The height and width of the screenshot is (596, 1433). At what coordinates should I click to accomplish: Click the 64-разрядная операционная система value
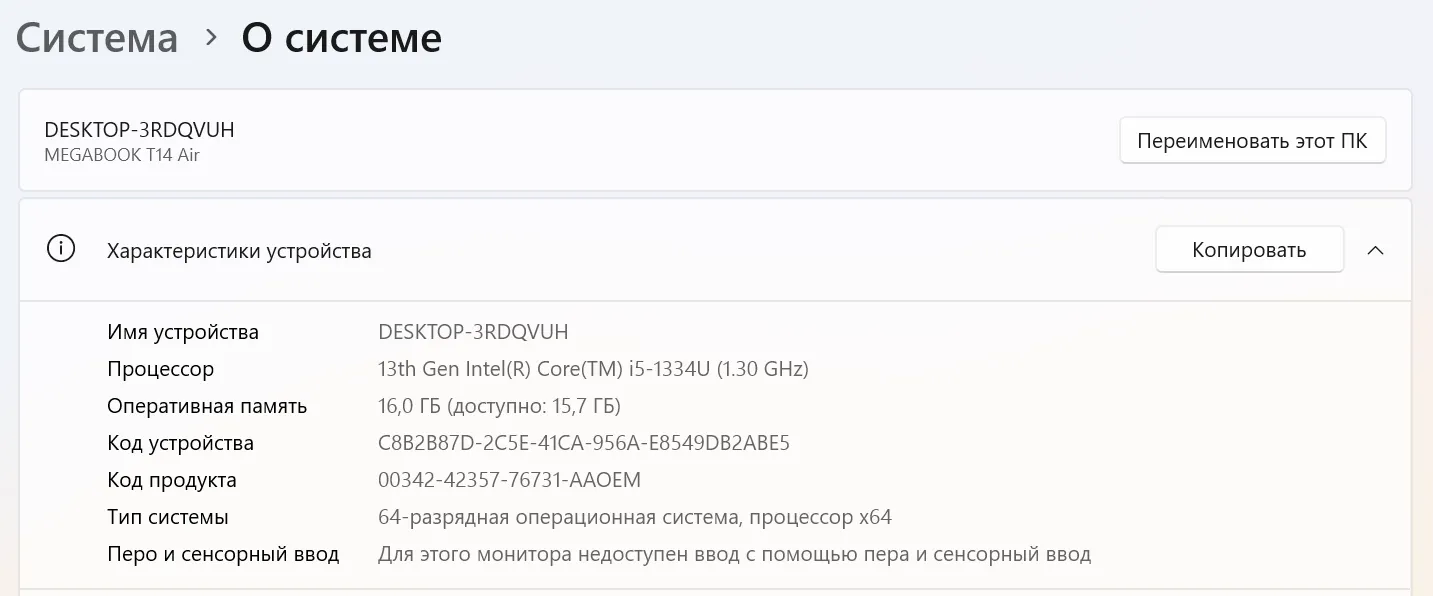[x=634, y=517]
